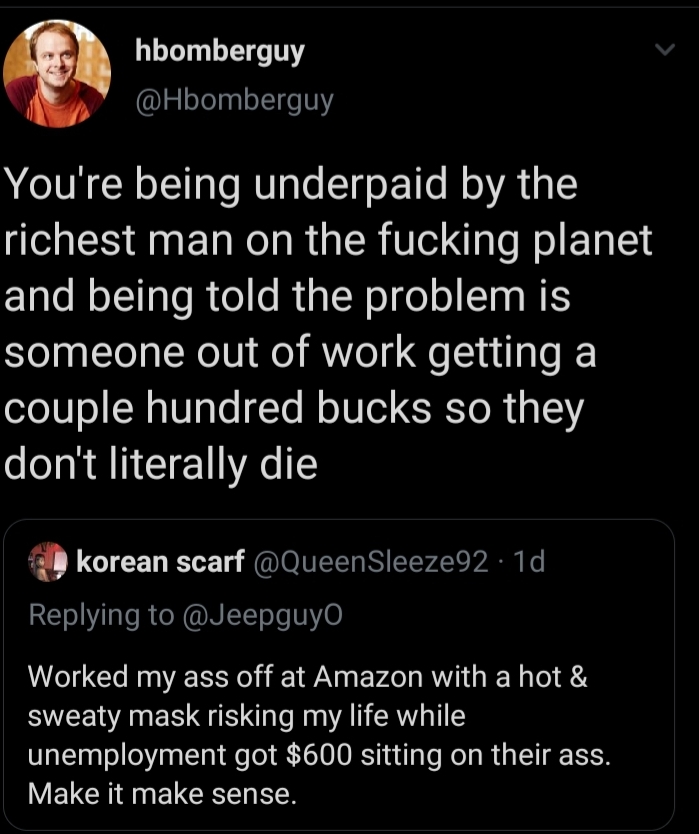Click the "don't literally die" line
The width and height of the screenshot is (699, 834).
[161, 465]
